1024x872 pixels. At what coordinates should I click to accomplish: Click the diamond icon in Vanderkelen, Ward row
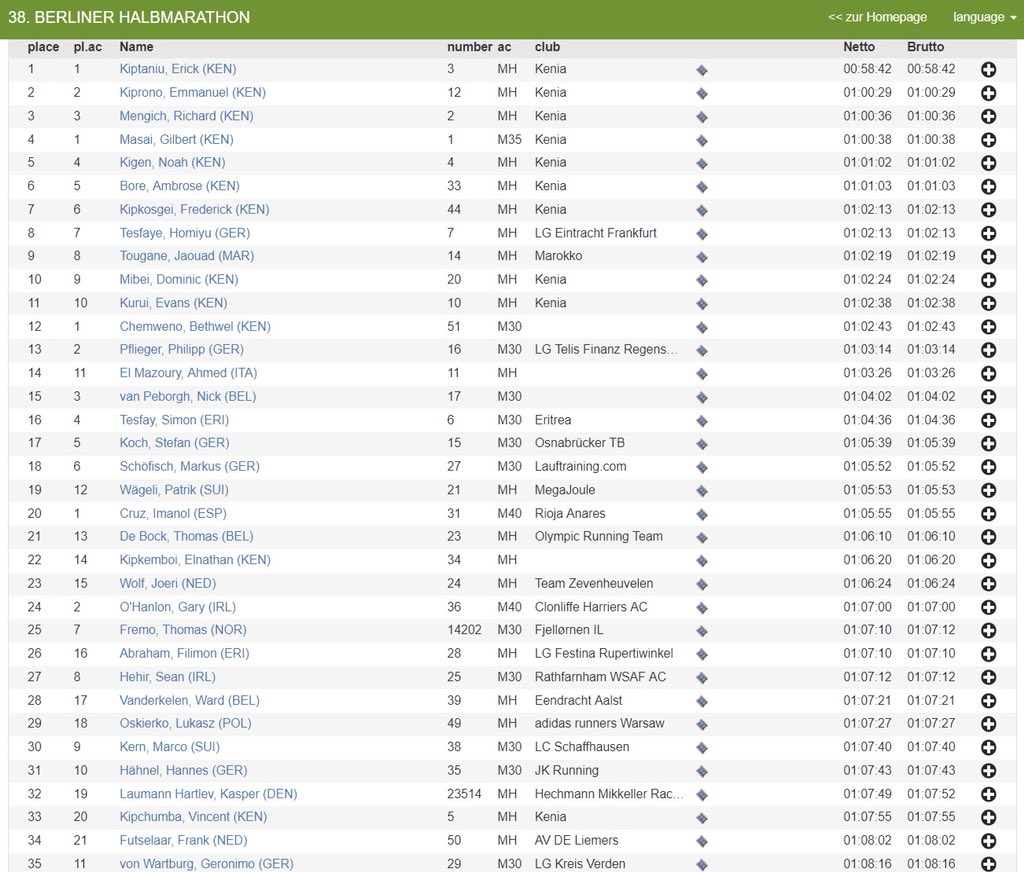click(x=702, y=702)
